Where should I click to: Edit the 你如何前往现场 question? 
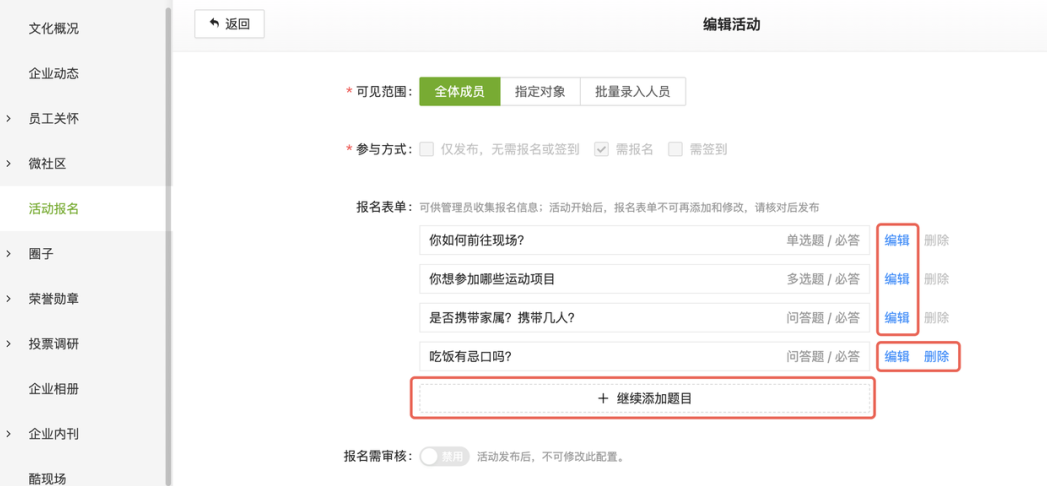(897, 240)
